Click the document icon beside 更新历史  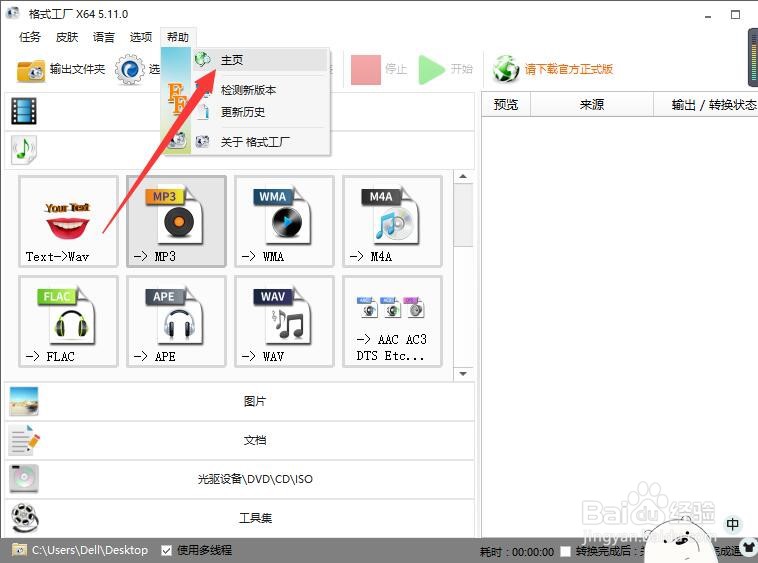click(x=204, y=112)
